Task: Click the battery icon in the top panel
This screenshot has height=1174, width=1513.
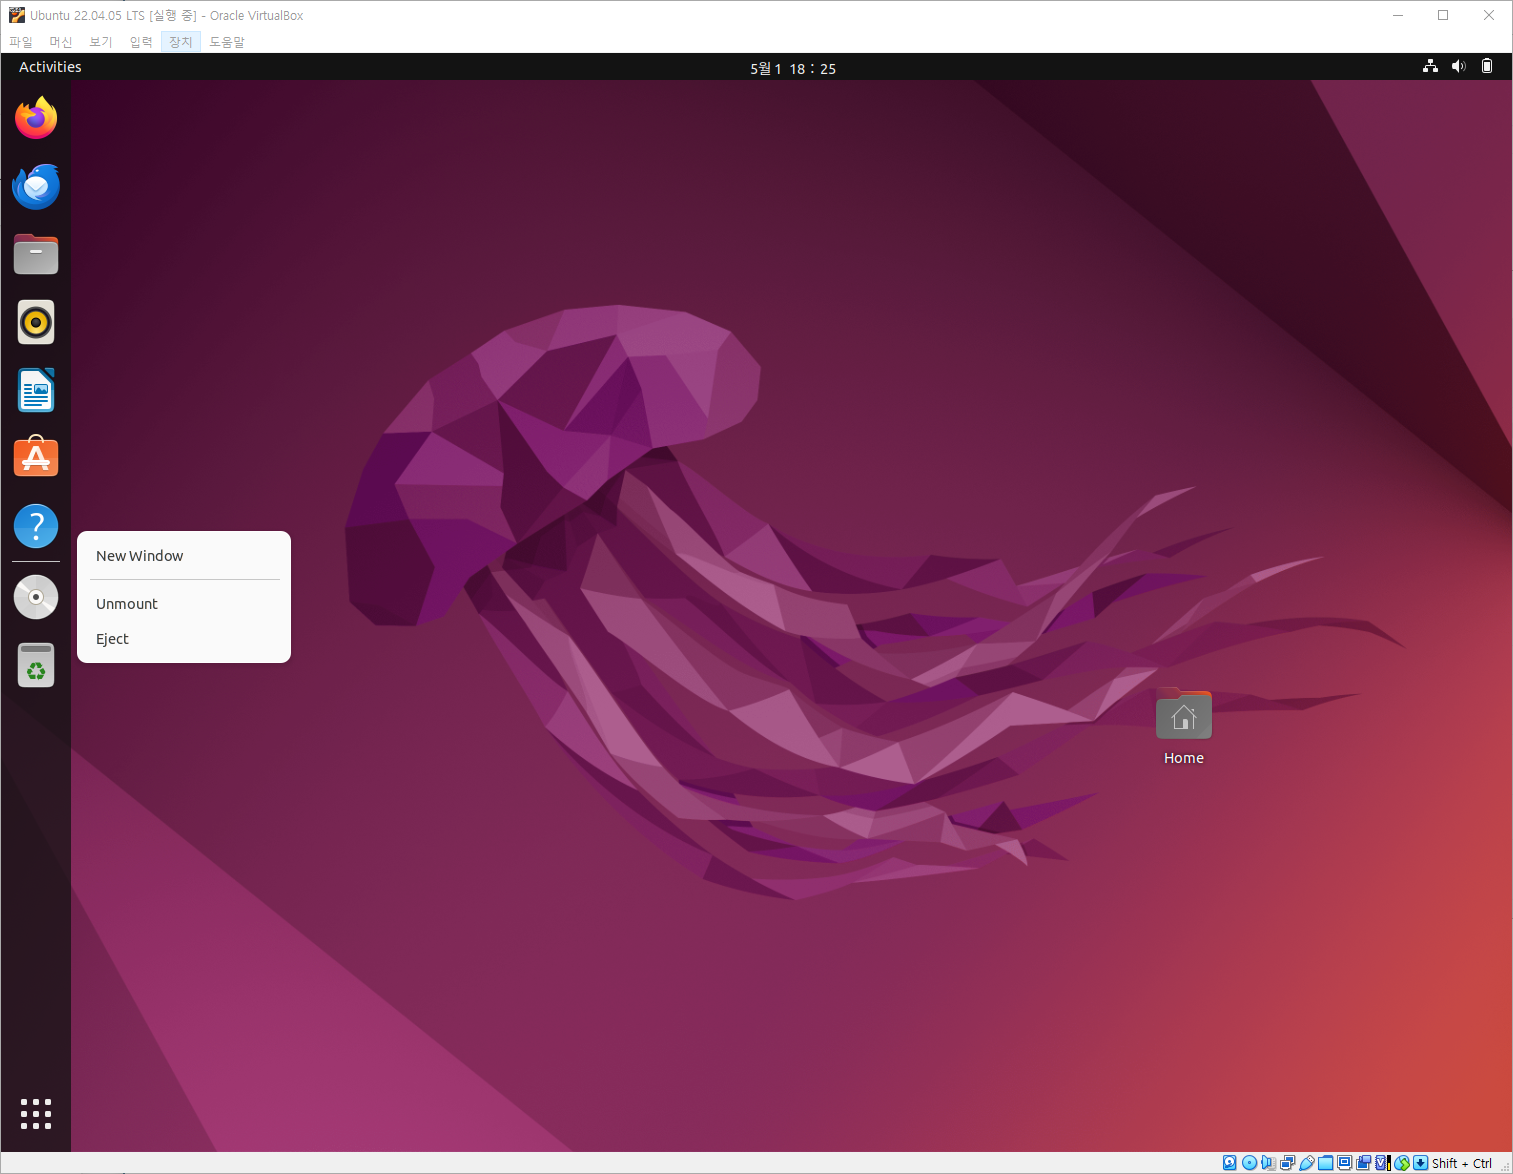Action: pos(1487,66)
